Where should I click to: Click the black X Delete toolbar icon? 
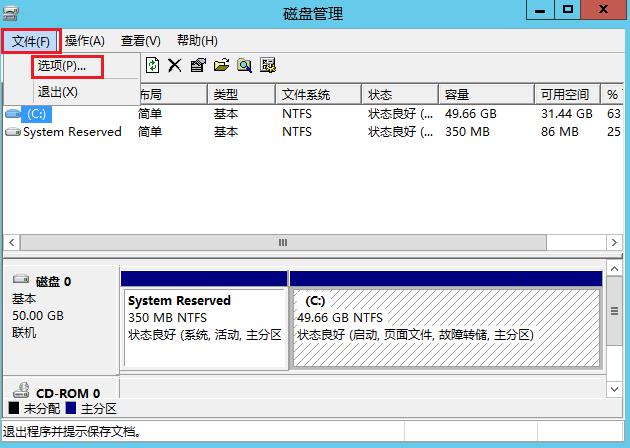175,65
